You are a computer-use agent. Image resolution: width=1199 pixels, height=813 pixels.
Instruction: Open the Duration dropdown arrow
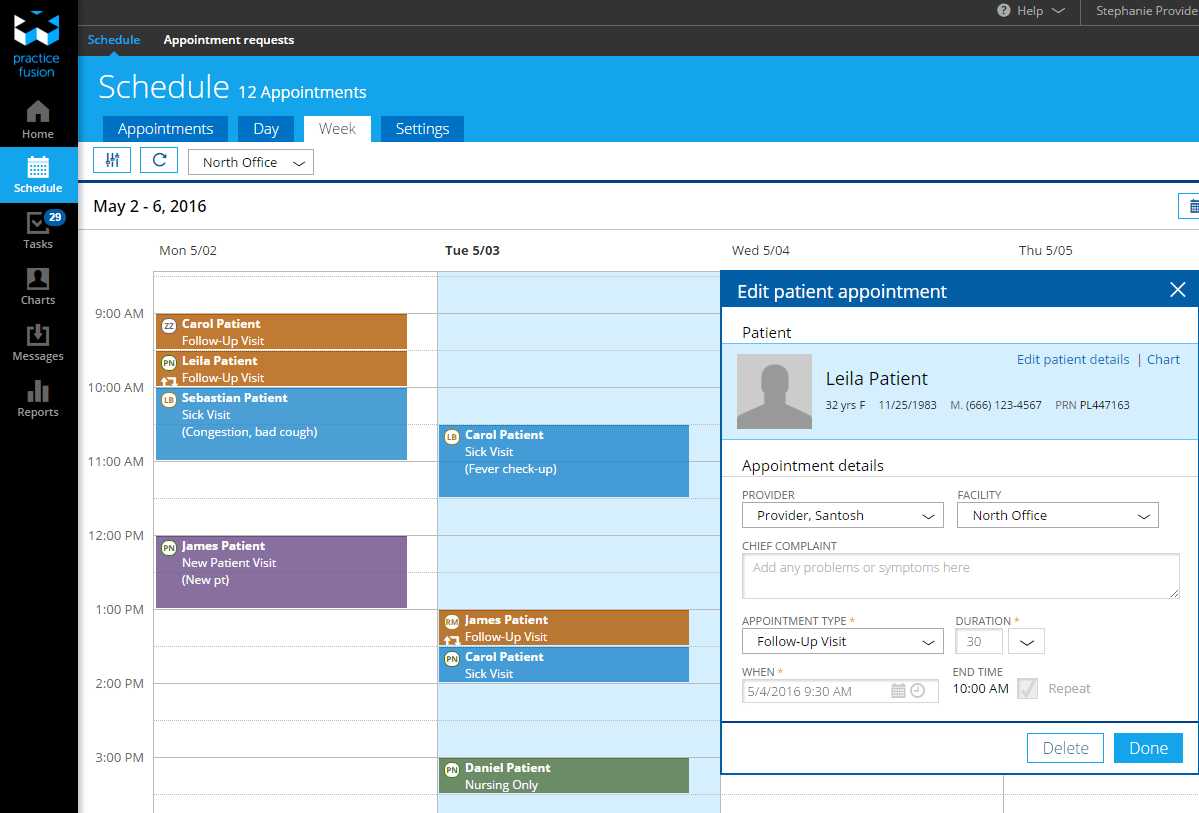click(1026, 642)
